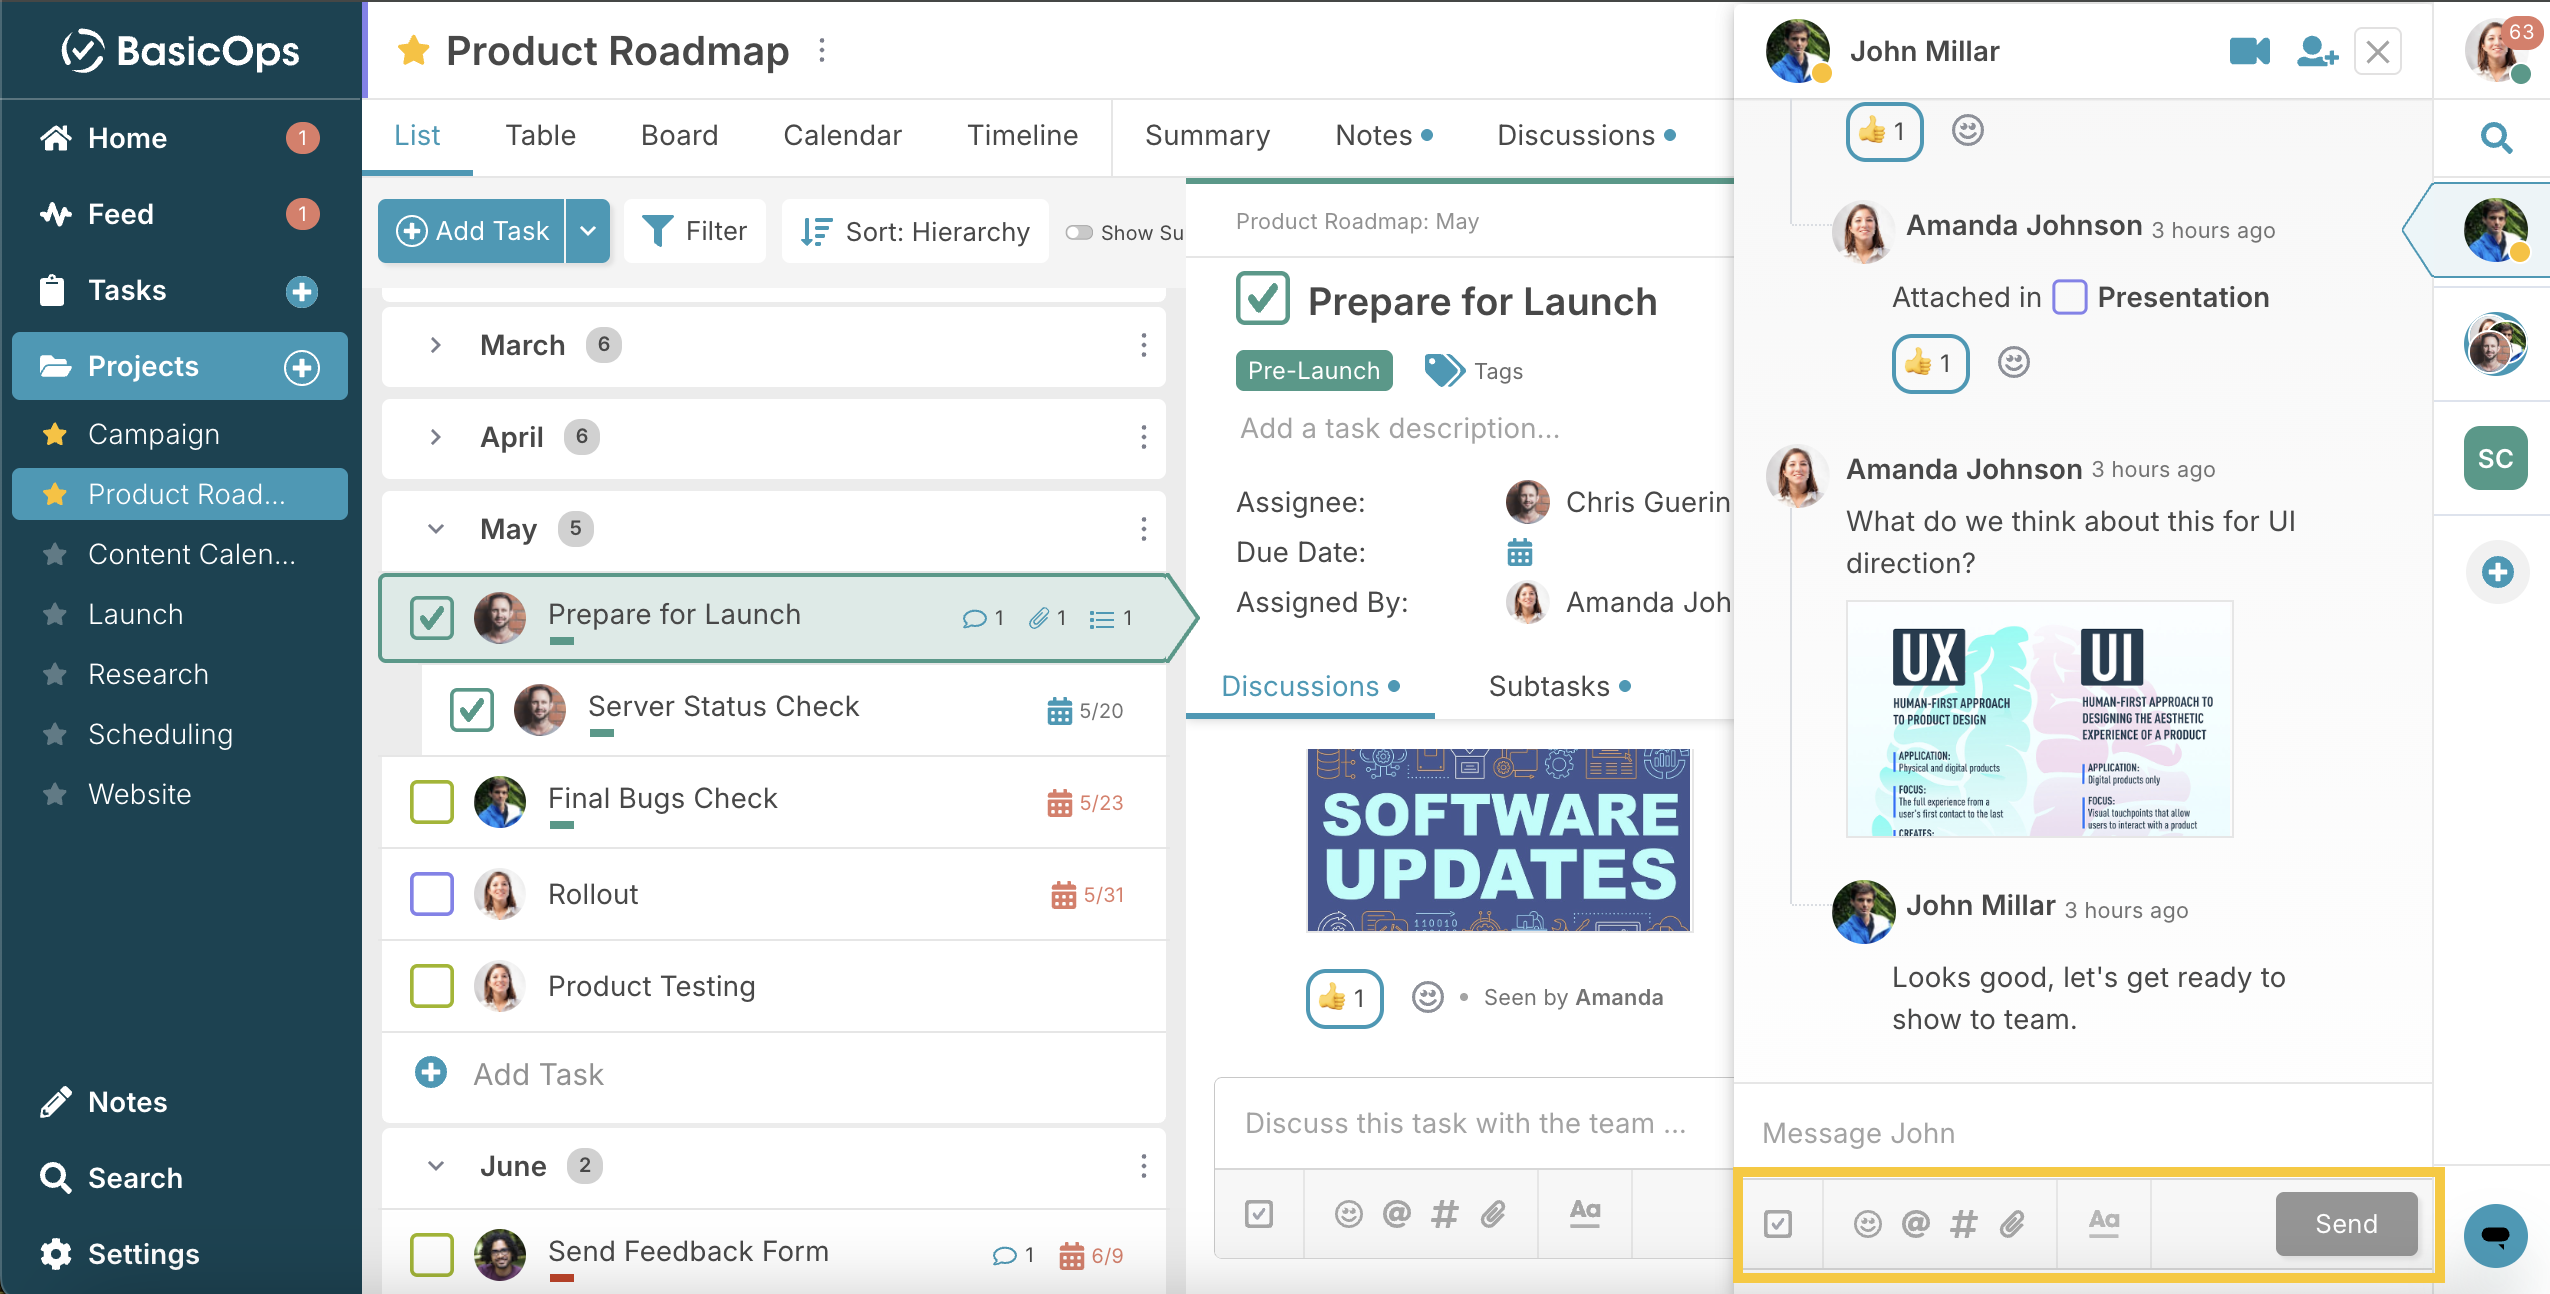Open the Add Task dropdown arrow
This screenshot has height=1294, width=2550.
[588, 230]
